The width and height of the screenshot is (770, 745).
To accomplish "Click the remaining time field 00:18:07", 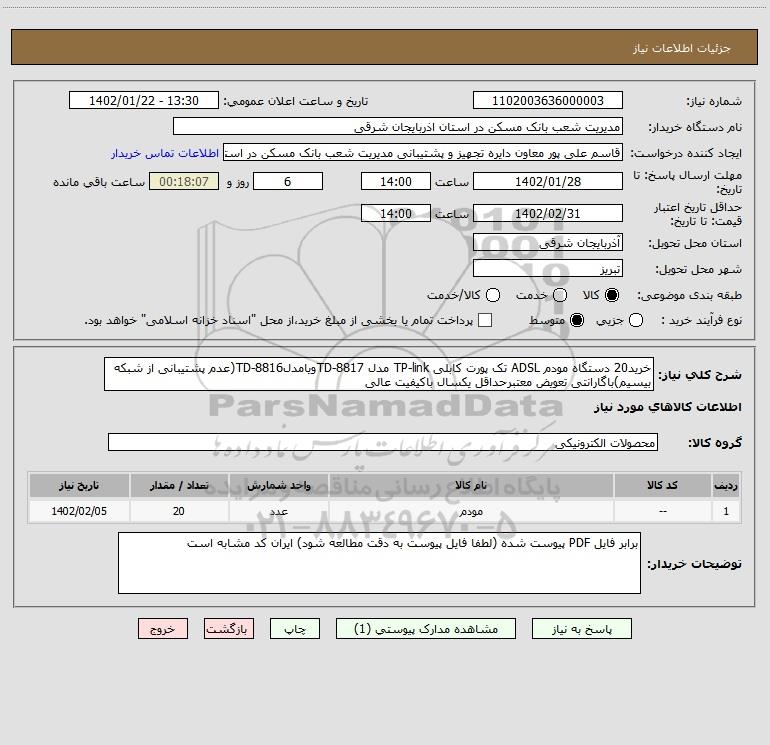I will (x=184, y=181).
